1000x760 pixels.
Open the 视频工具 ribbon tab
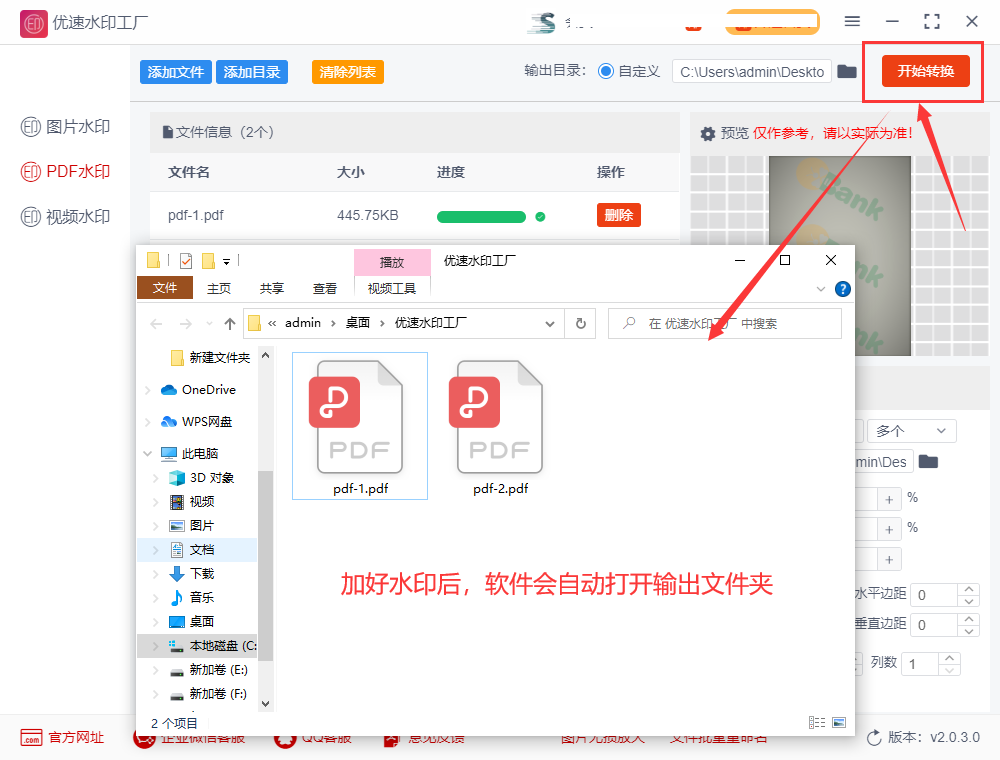pos(392,289)
